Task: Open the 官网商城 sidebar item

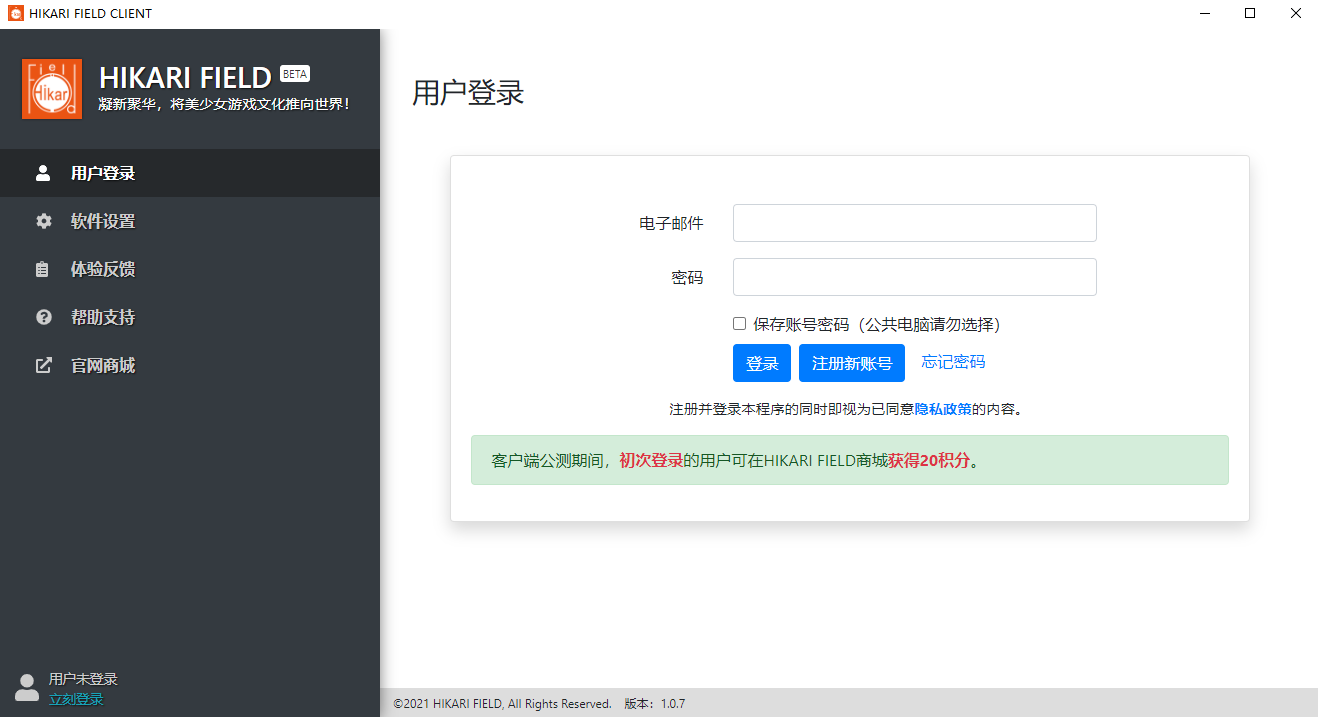Action: coord(190,365)
